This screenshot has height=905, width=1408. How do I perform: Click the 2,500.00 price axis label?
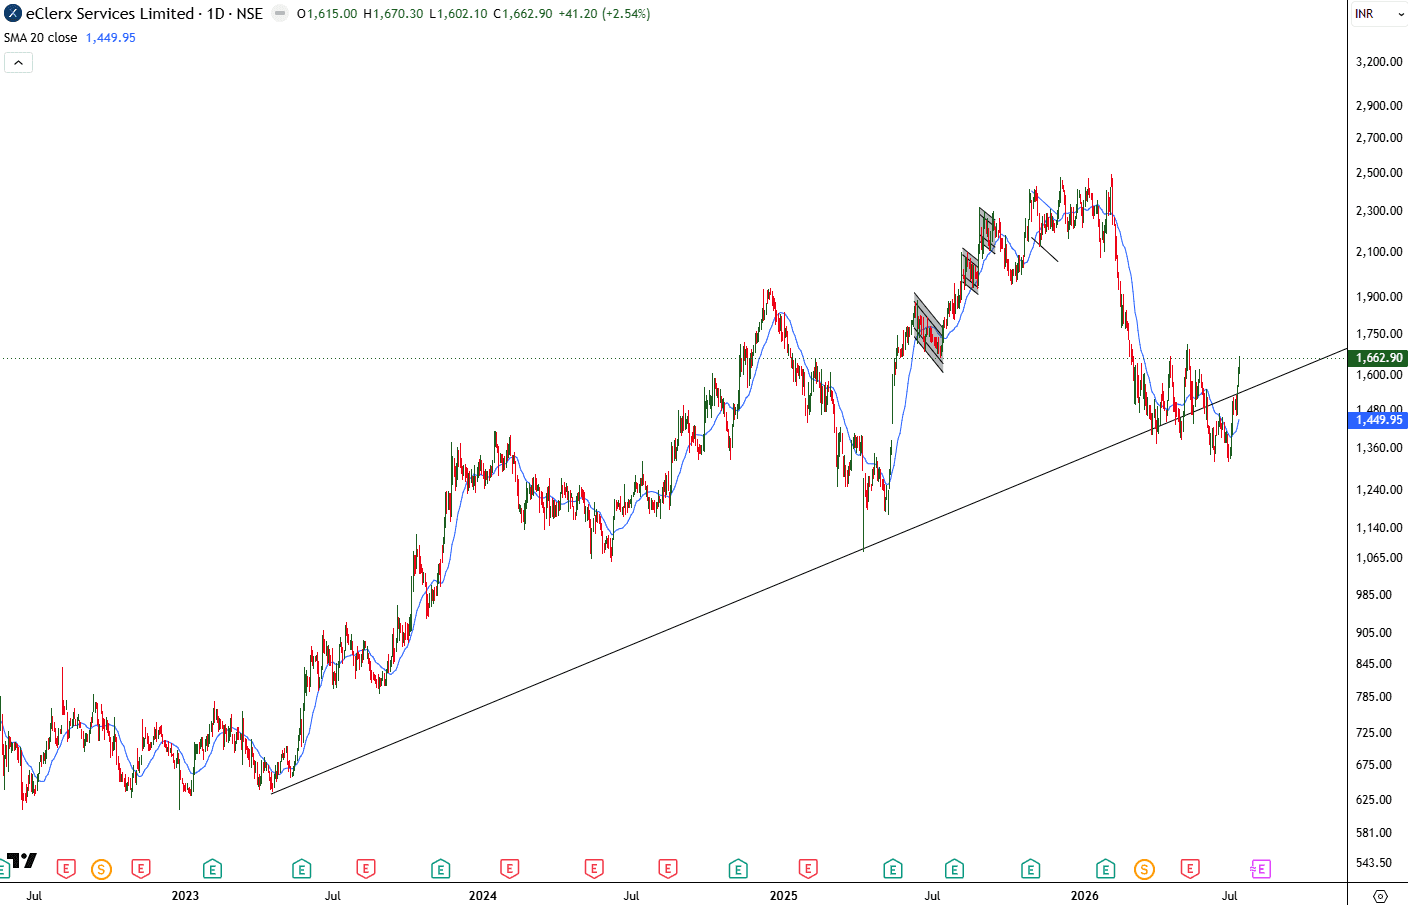[x=1379, y=173]
